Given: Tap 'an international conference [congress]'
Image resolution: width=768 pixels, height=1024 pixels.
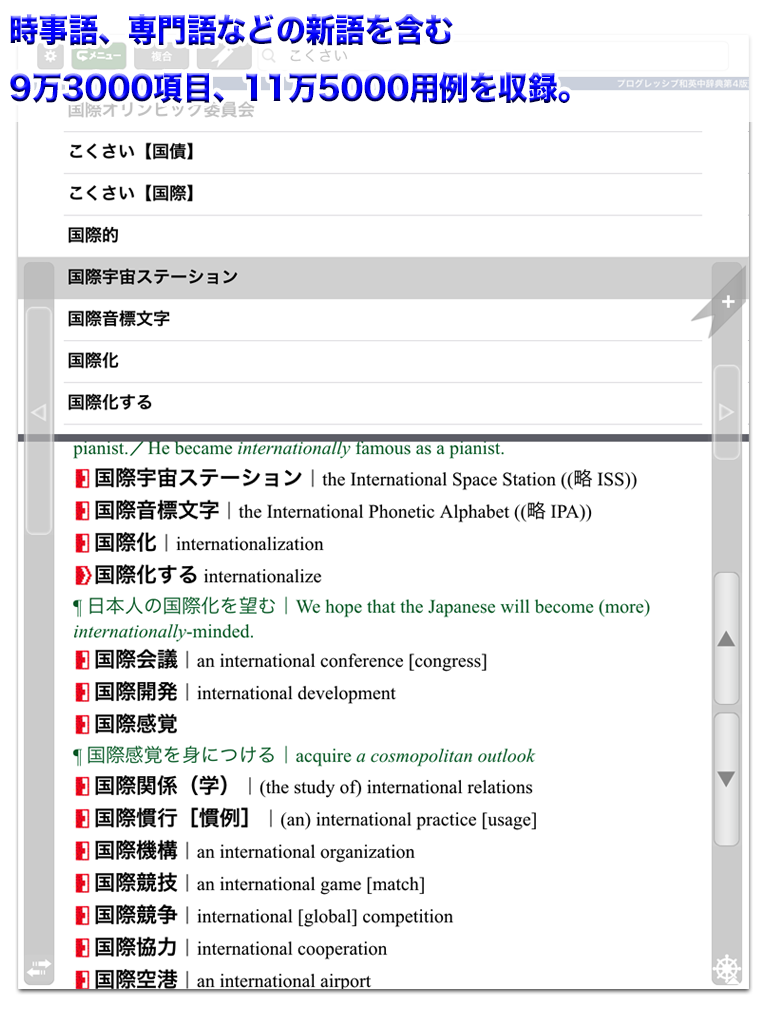Looking at the screenshot, I should (342, 662).
